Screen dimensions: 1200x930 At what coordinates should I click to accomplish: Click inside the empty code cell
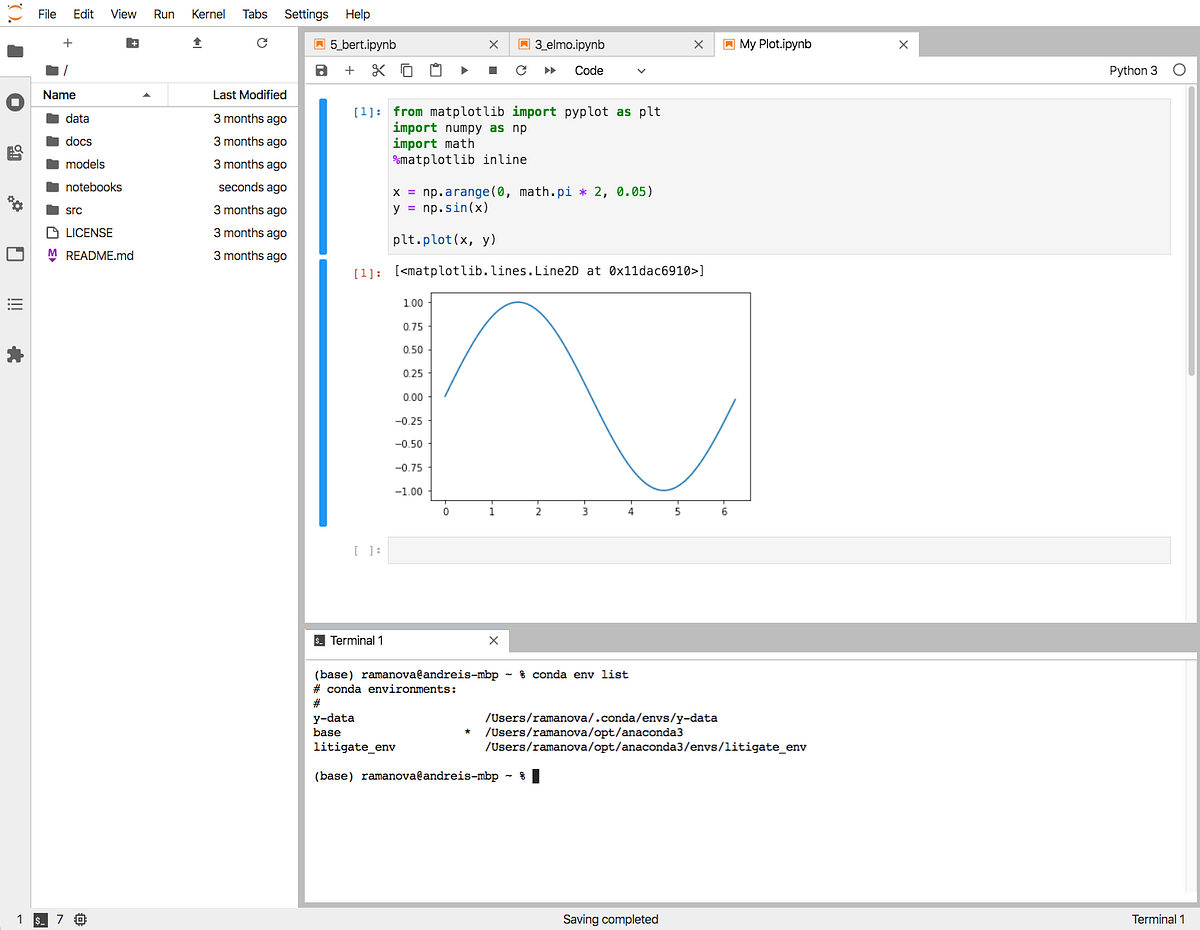[x=700, y=549]
